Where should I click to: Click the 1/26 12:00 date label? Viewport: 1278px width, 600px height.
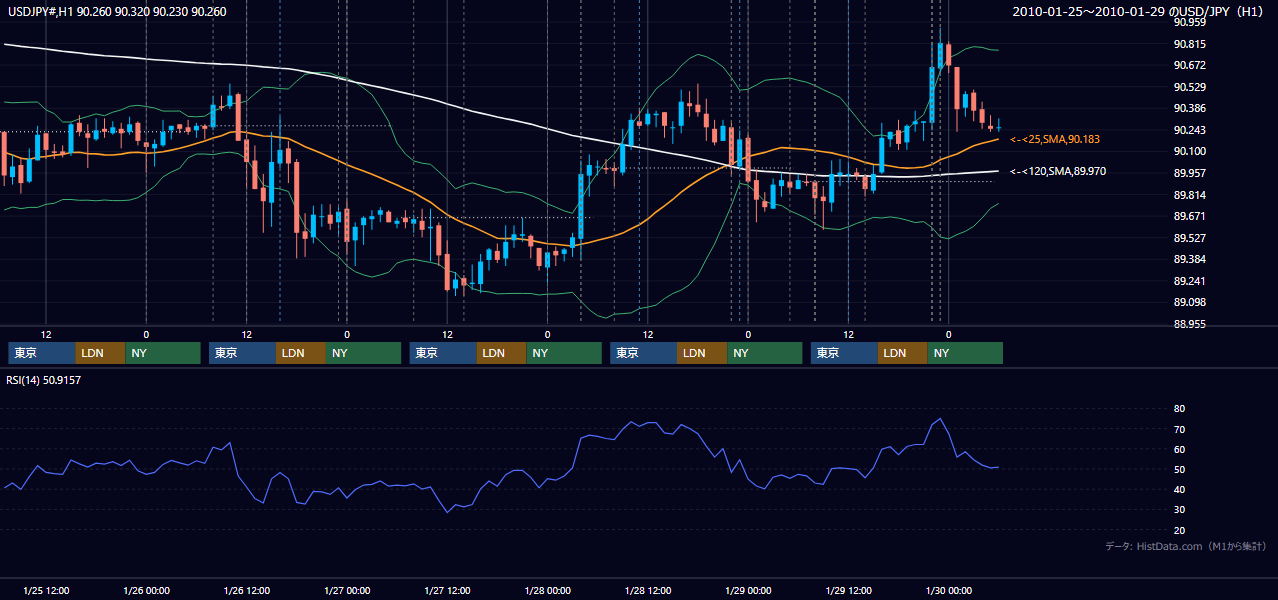click(246, 590)
